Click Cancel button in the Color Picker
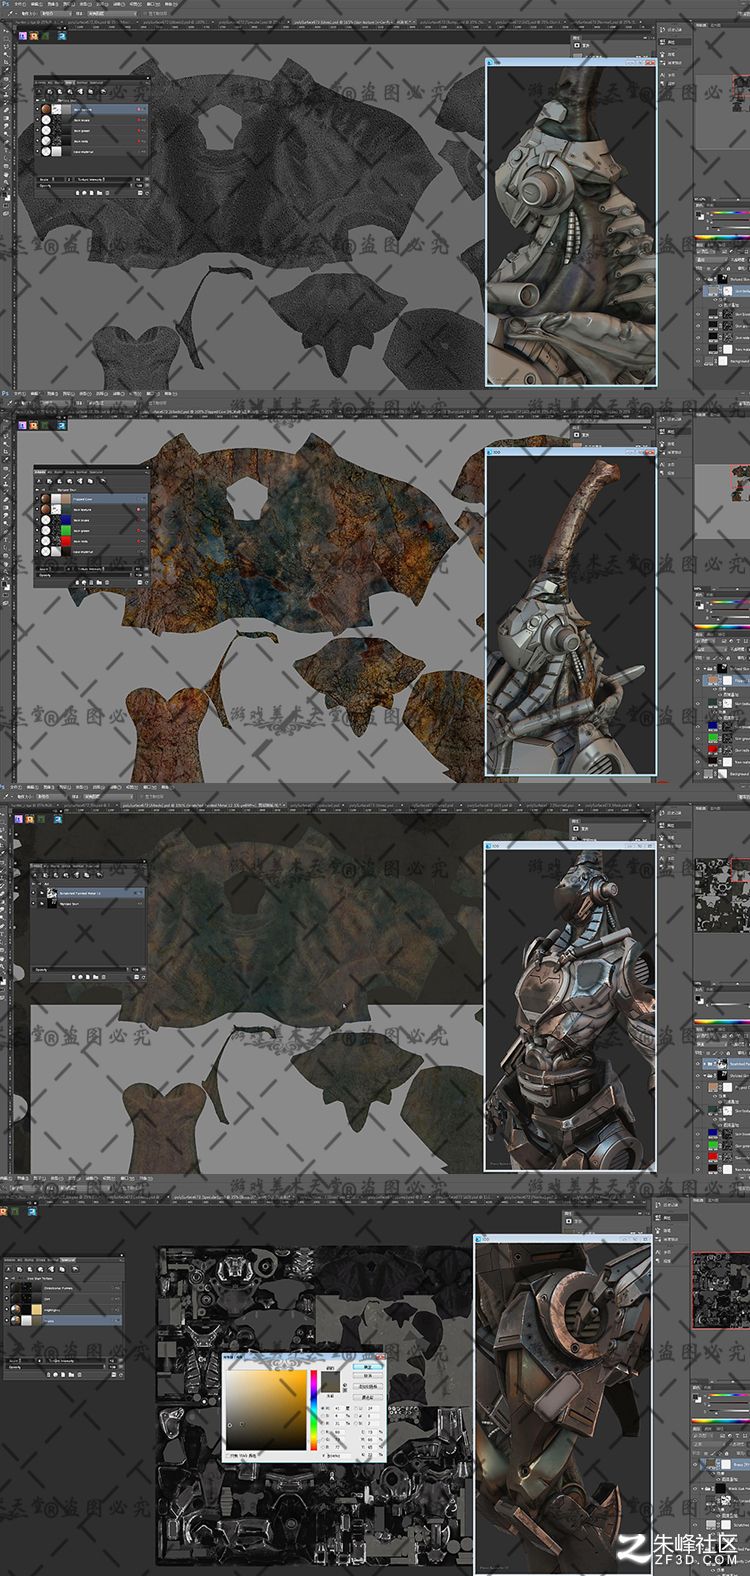This screenshot has width=750, height=1576. tap(368, 1375)
